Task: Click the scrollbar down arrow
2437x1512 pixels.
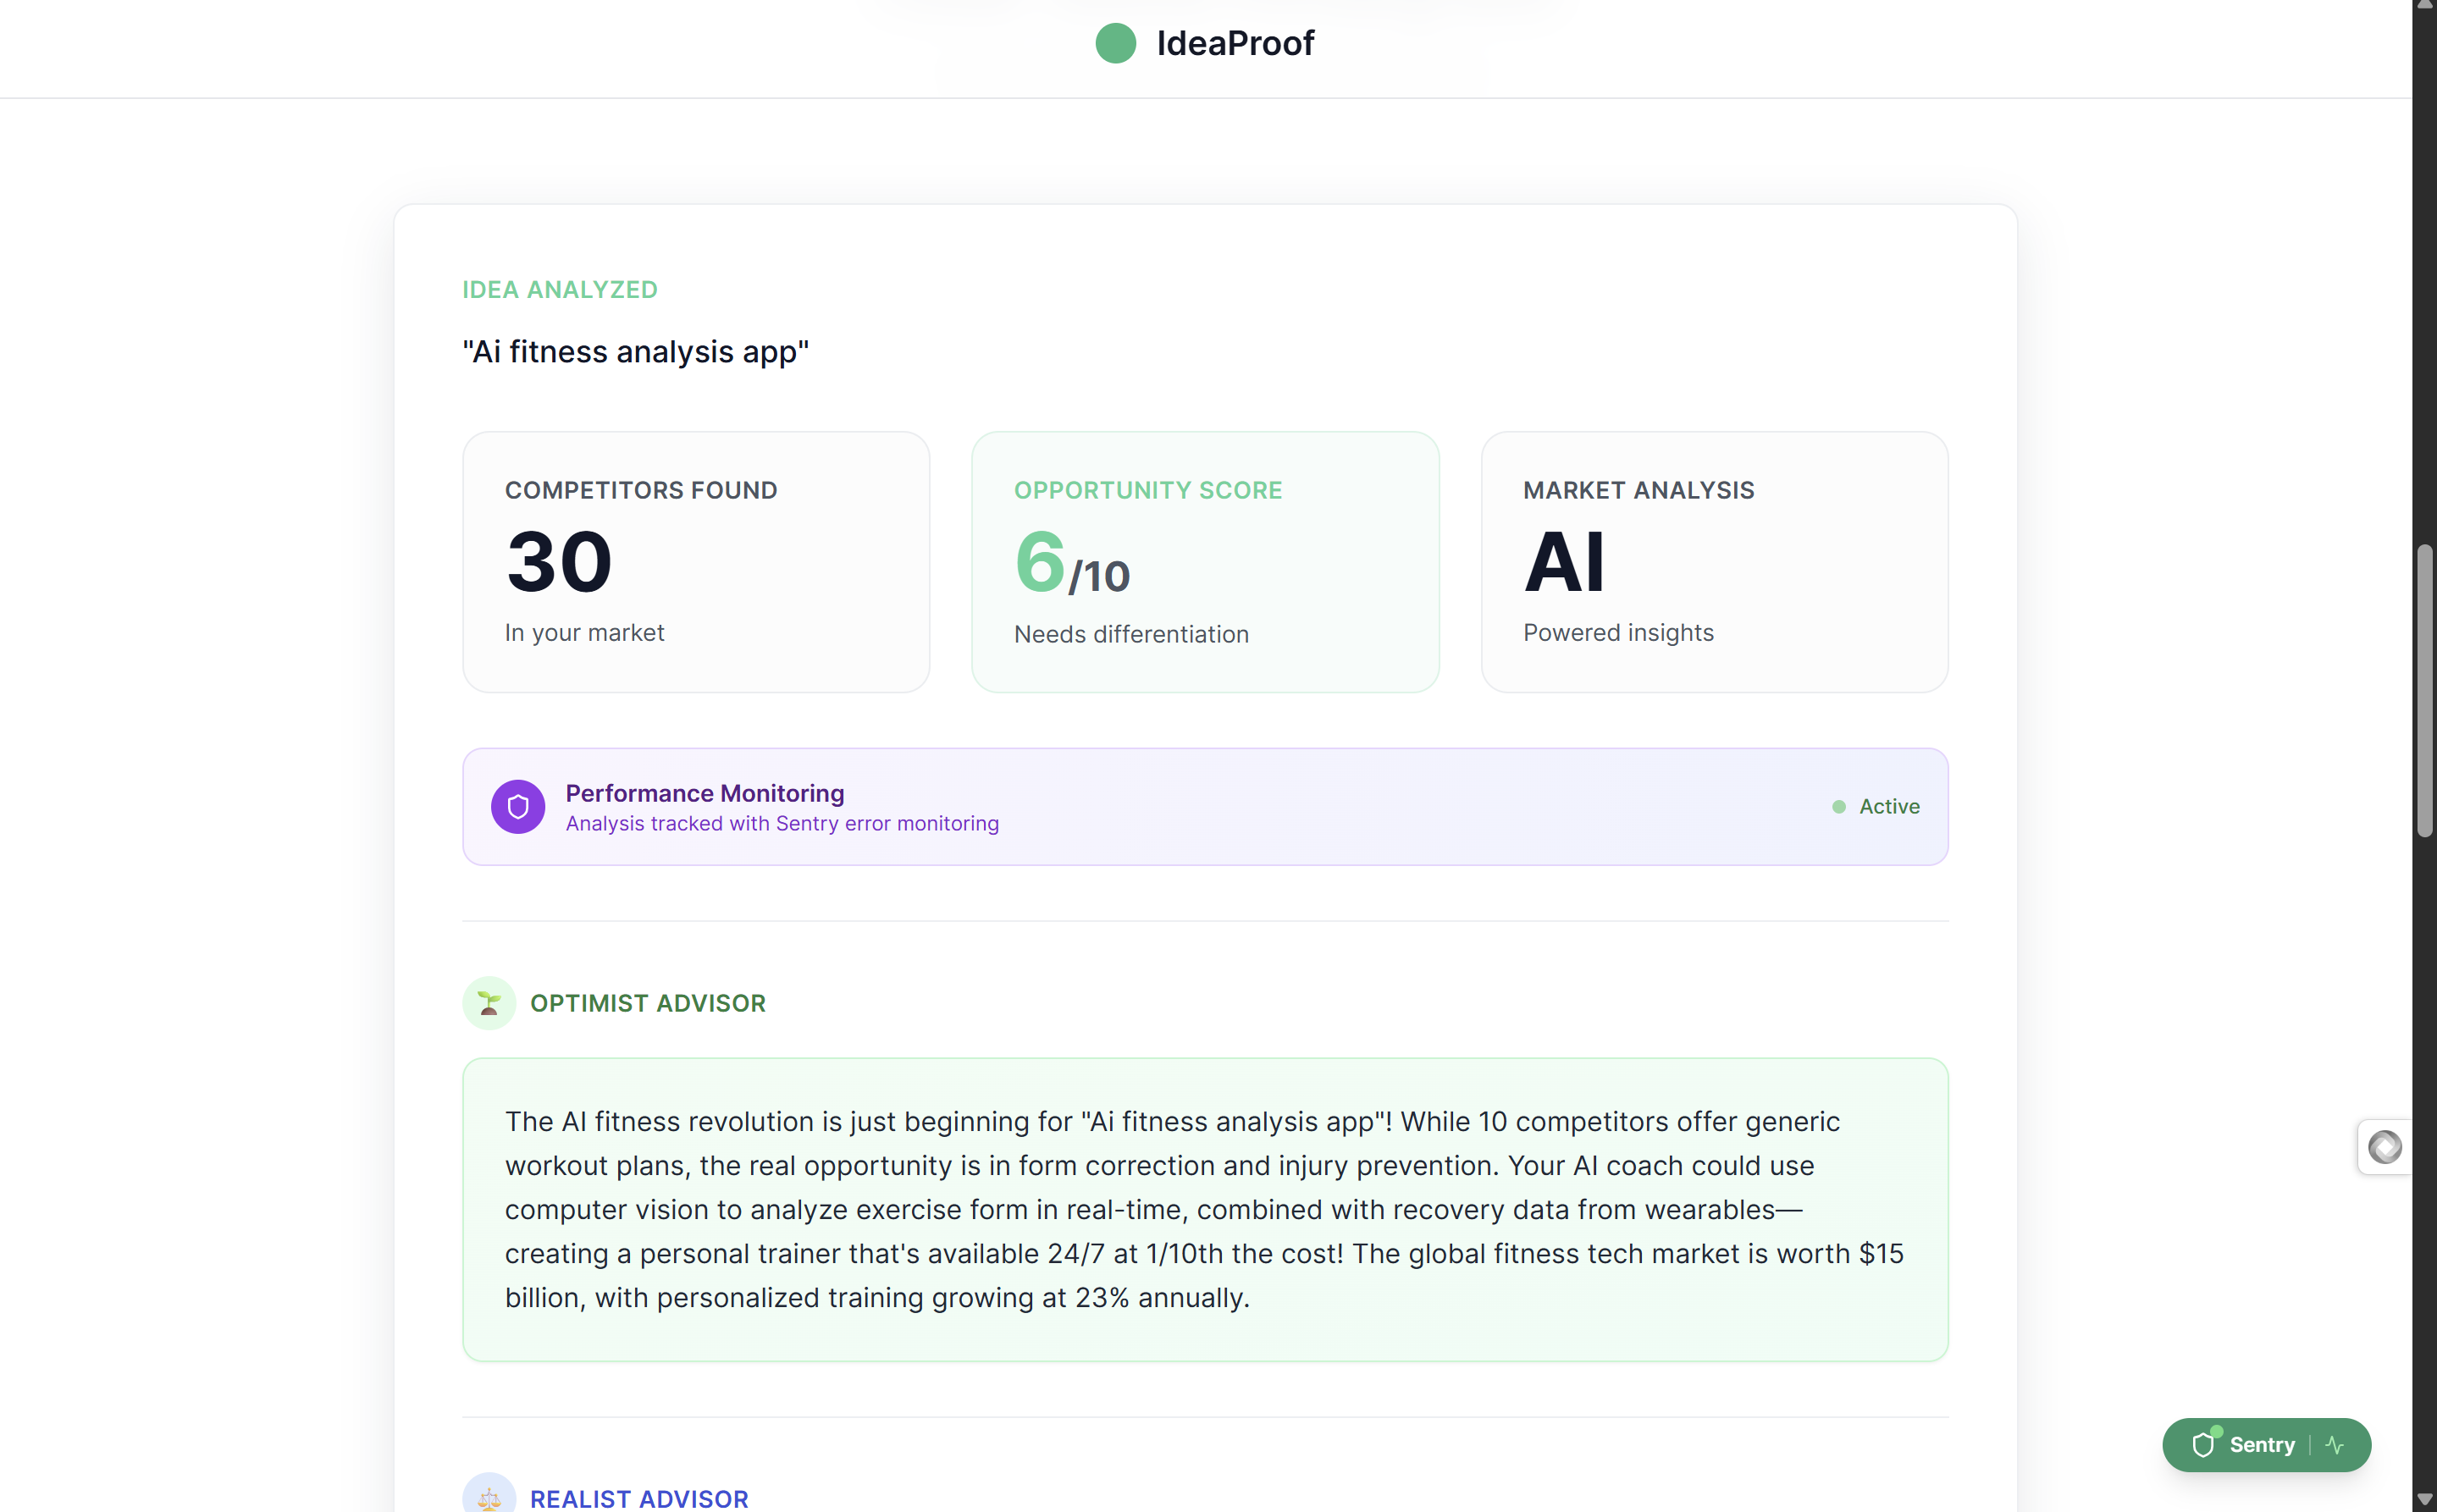Action: 2425,1499
